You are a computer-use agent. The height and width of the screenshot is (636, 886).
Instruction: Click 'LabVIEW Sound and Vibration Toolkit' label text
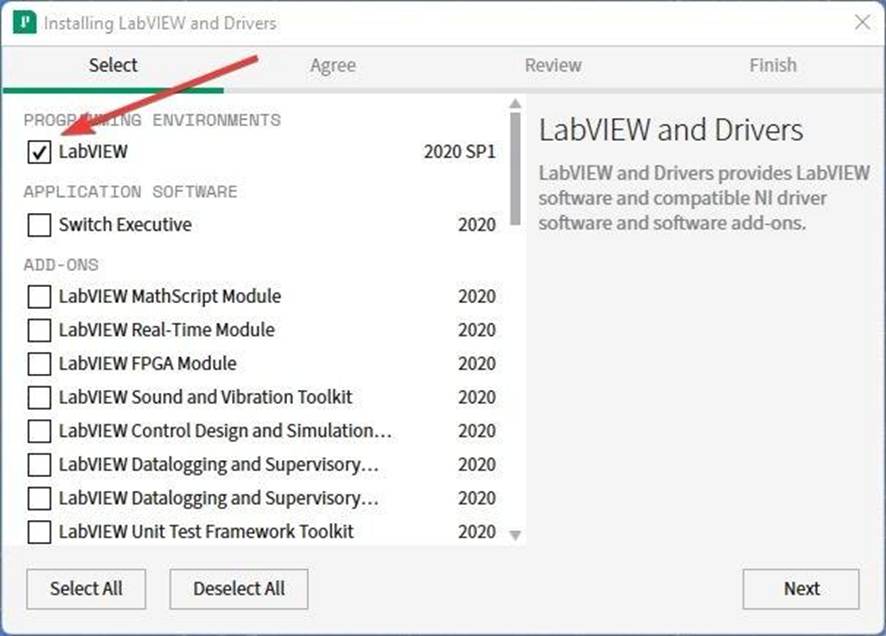coord(205,397)
